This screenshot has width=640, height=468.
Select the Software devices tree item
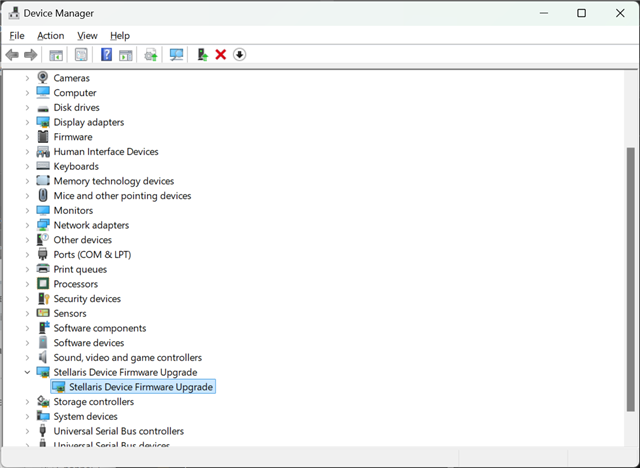tap(89, 343)
